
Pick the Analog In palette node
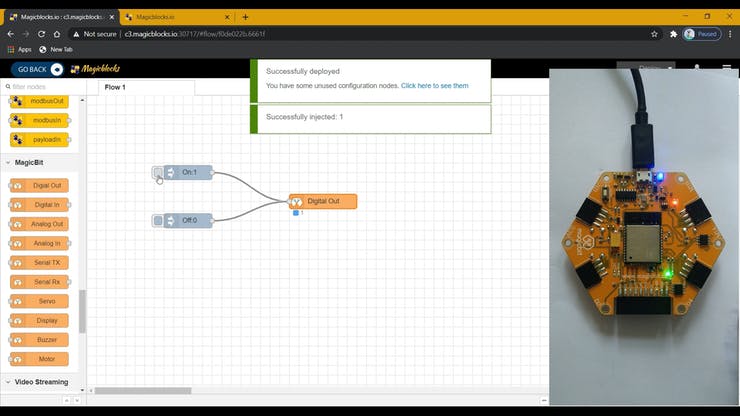40,243
